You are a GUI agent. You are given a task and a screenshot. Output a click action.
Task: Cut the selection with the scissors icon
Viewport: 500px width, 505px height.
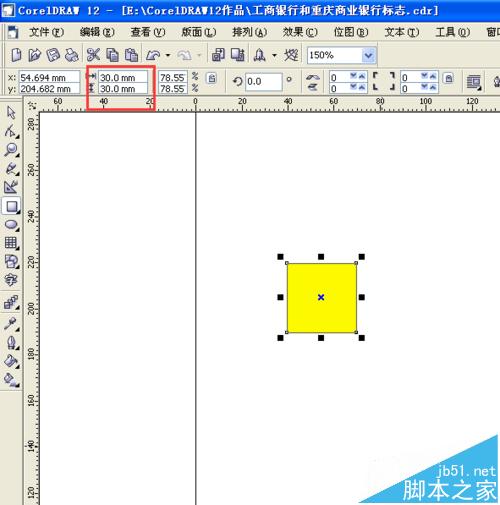coord(93,55)
